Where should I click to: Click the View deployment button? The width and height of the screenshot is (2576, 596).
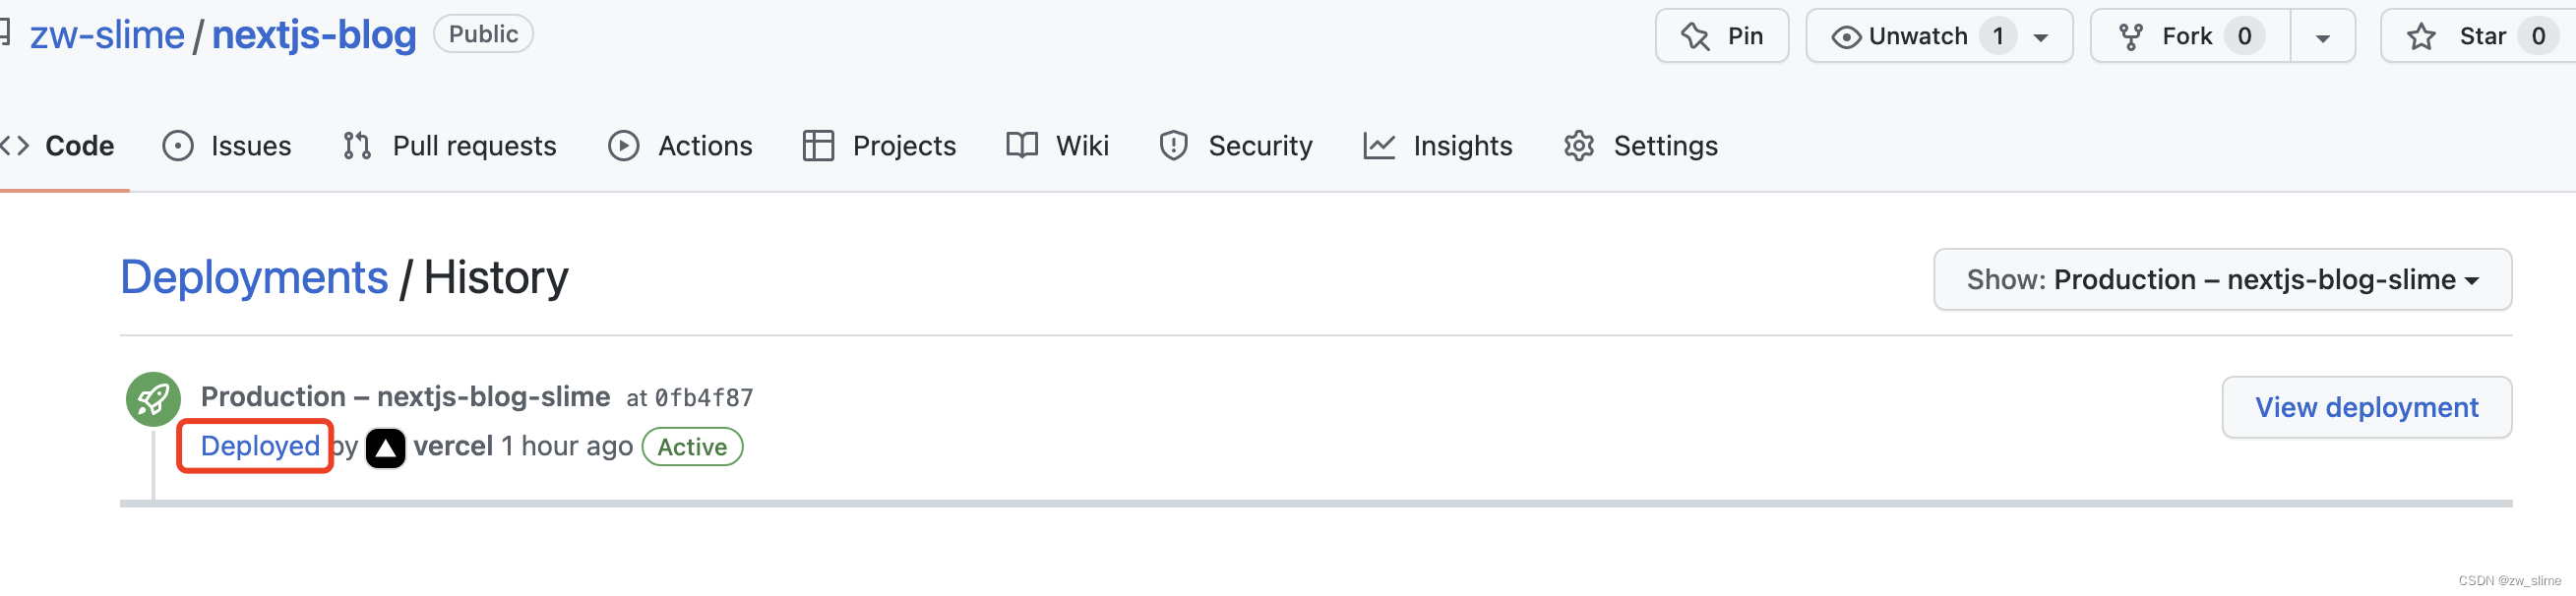[2366, 407]
